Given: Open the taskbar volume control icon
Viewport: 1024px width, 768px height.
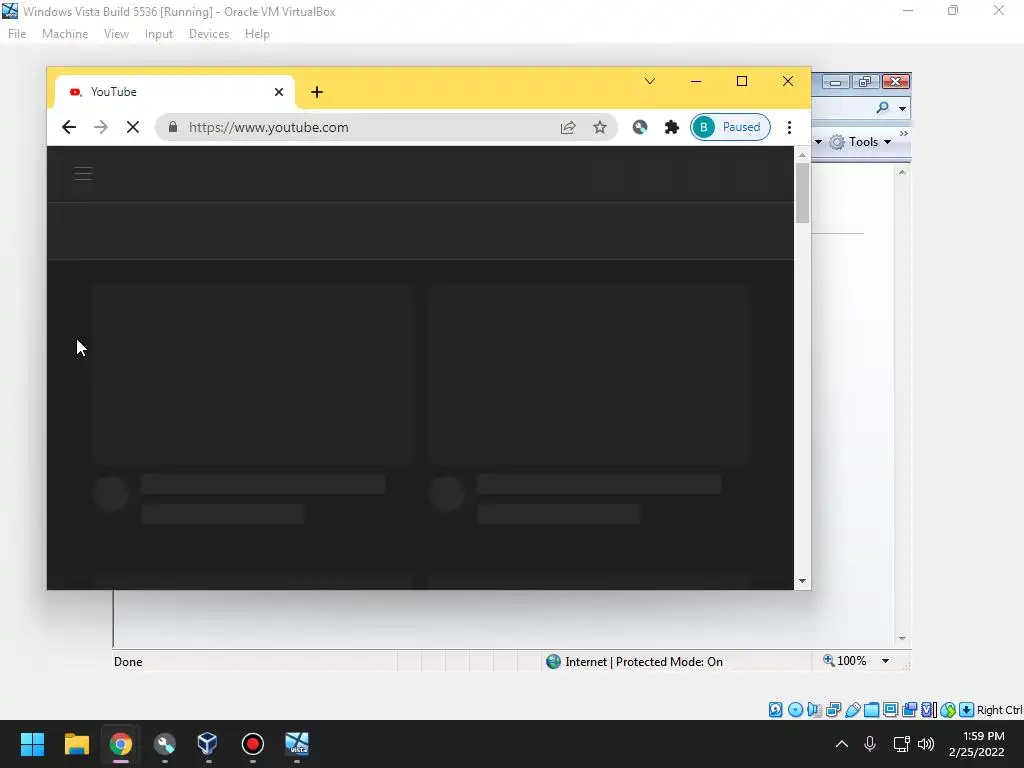Looking at the screenshot, I should click(x=926, y=744).
